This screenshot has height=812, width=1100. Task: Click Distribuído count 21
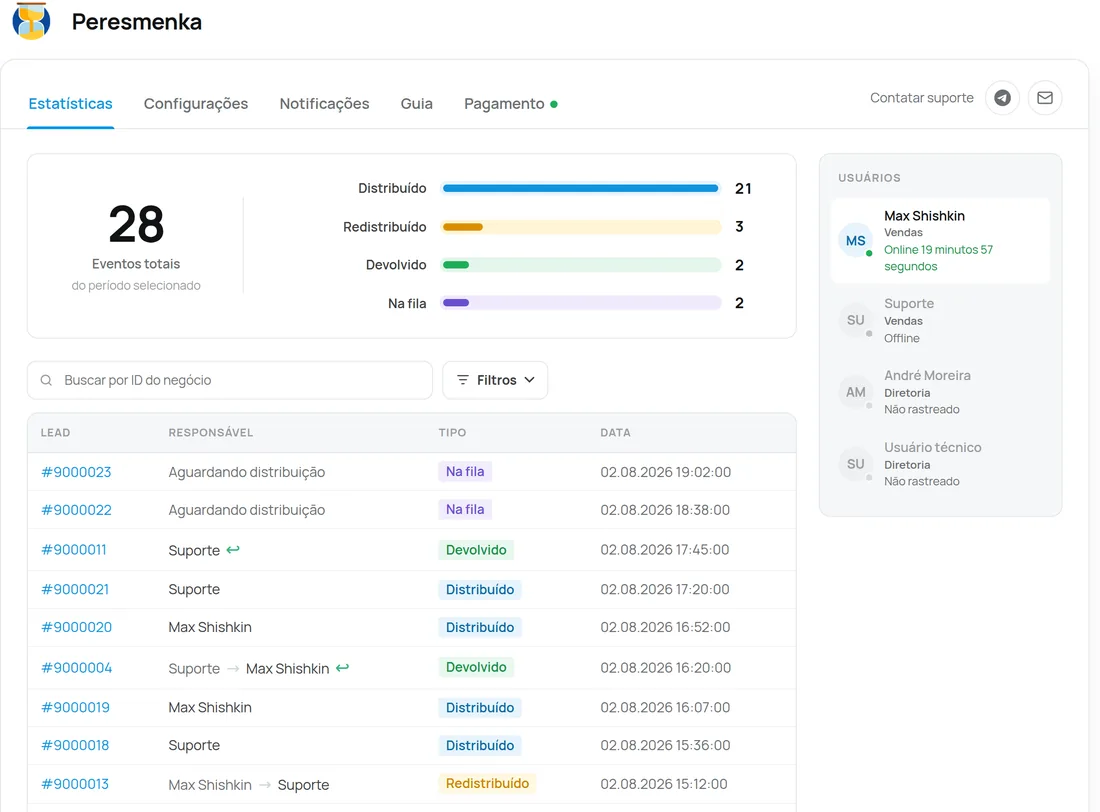743,188
